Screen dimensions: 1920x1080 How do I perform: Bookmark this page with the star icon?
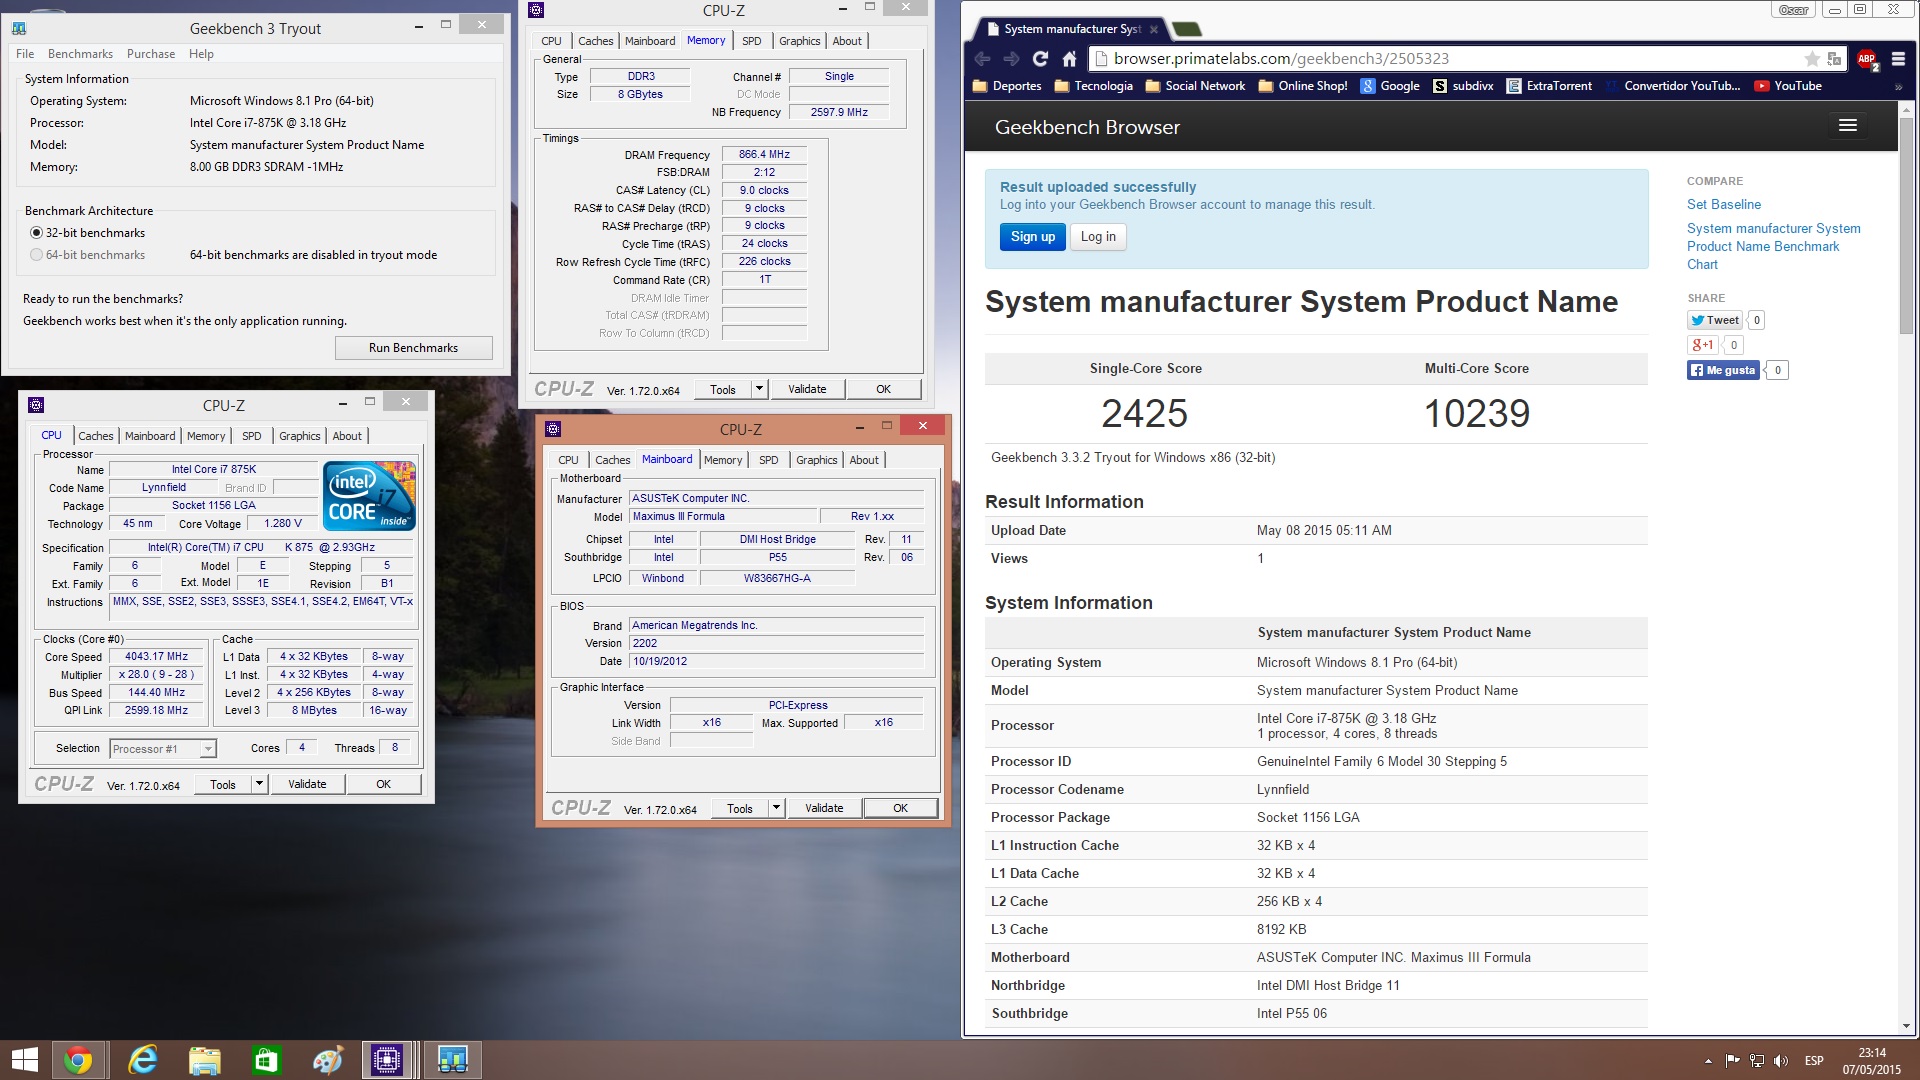tap(1812, 59)
